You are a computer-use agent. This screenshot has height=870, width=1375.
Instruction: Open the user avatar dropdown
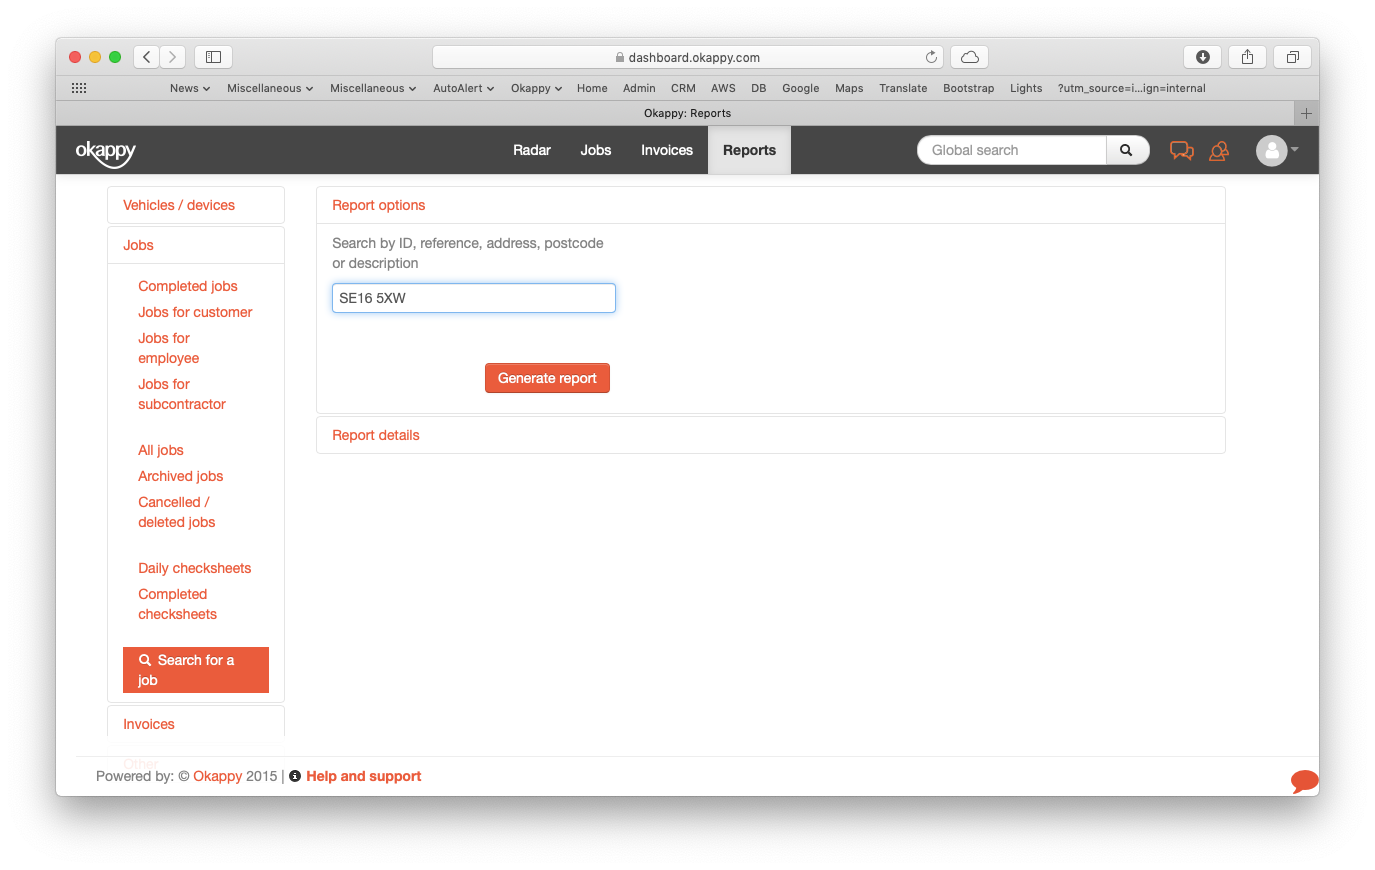pyautogui.click(x=1277, y=150)
